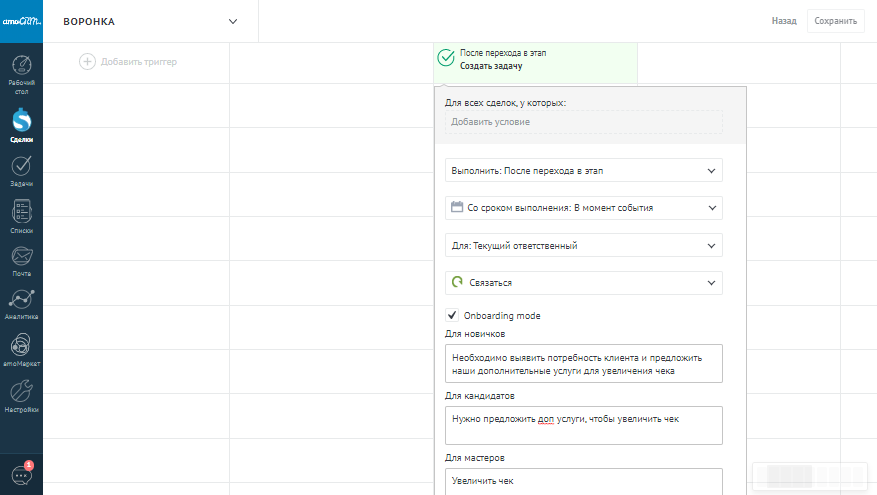Screen dimensions: 877x495
Task: Open Со сроком выполнения dropdown
Action: [x=583, y=208]
